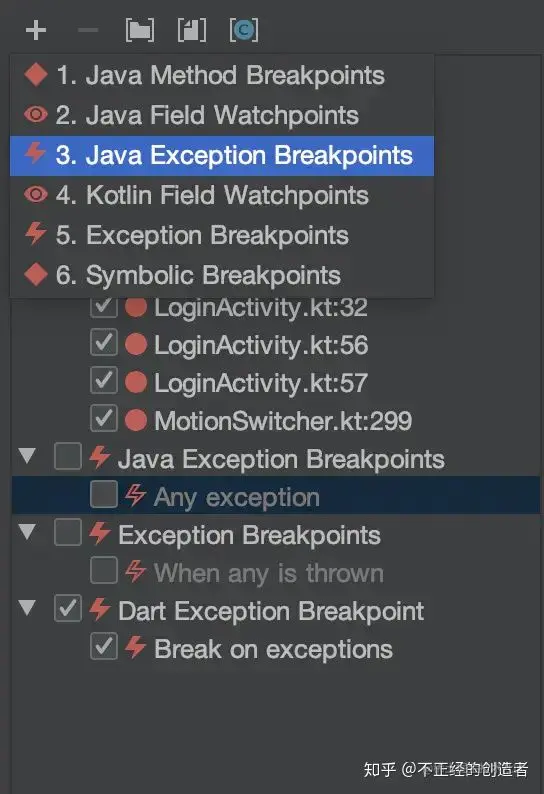The width and height of the screenshot is (544, 794).
Task: Click the minus remove breakpoint icon
Action: coord(88,30)
